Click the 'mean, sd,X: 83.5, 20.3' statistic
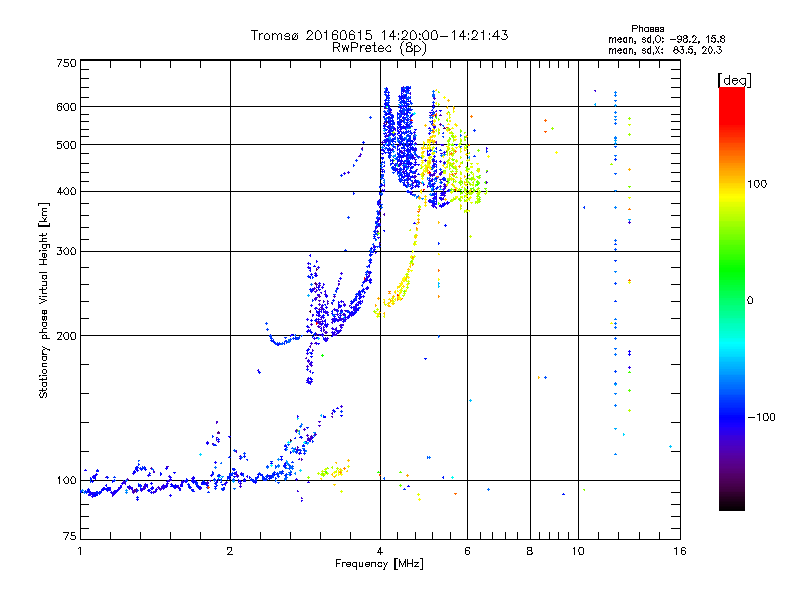The height and width of the screenshot is (600, 800). [x=665, y=50]
